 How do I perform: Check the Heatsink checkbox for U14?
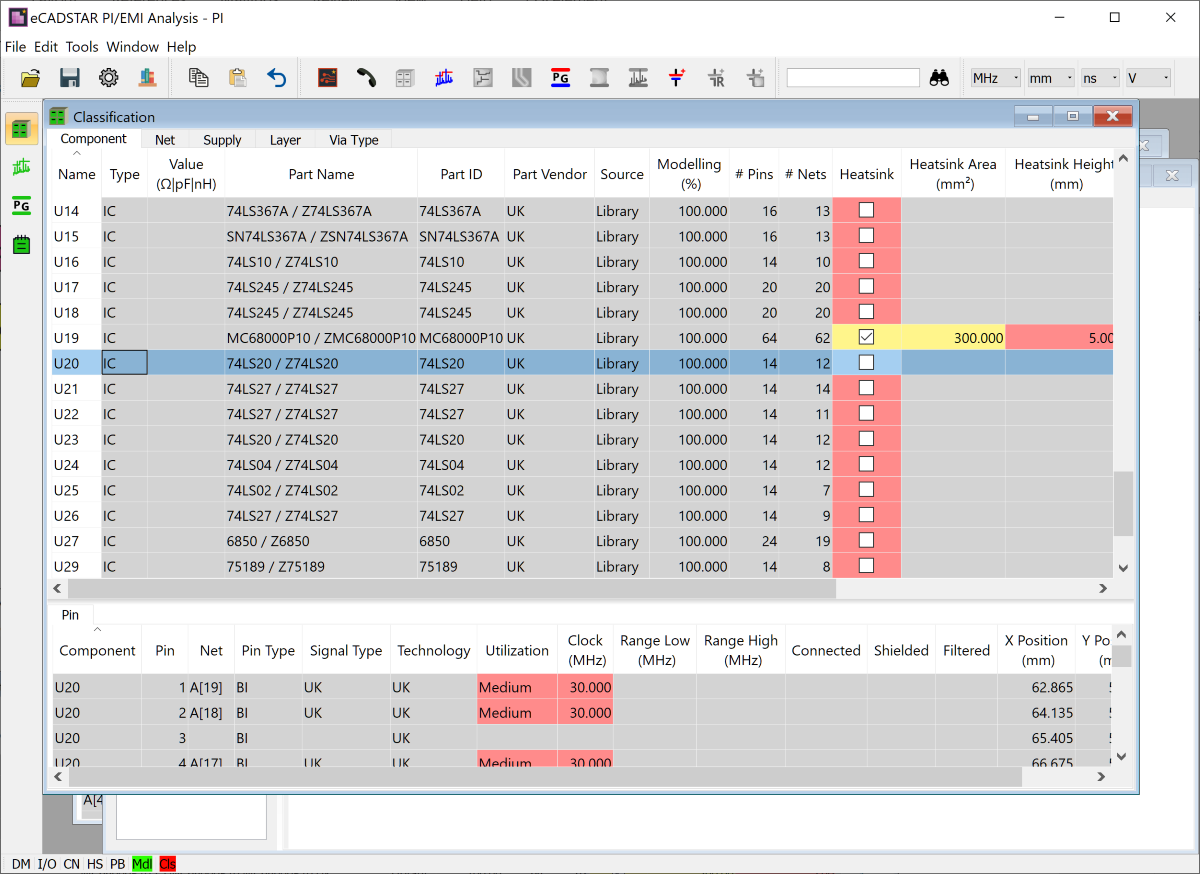click(867, 211)
